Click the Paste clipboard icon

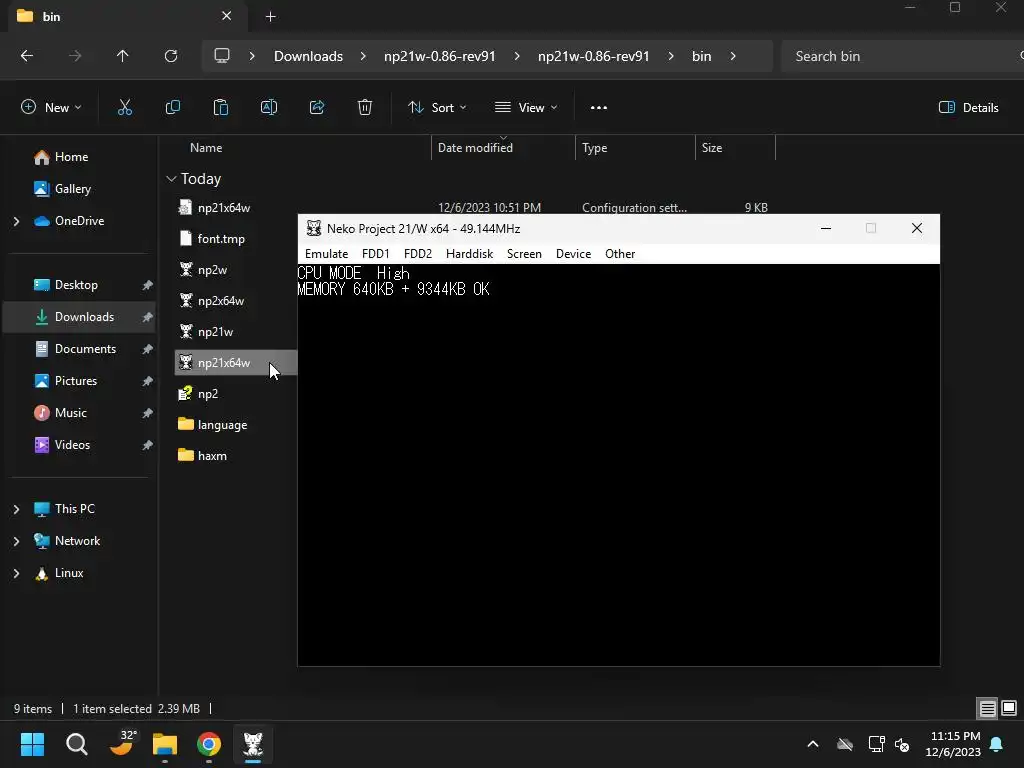[221, 108]
